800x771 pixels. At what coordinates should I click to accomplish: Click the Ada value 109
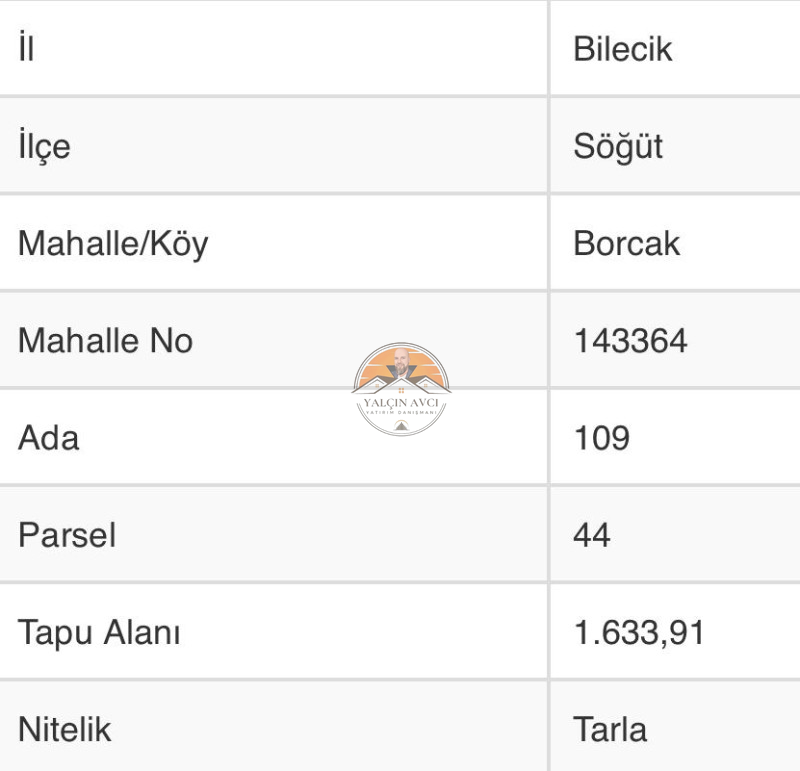[602, 438]
